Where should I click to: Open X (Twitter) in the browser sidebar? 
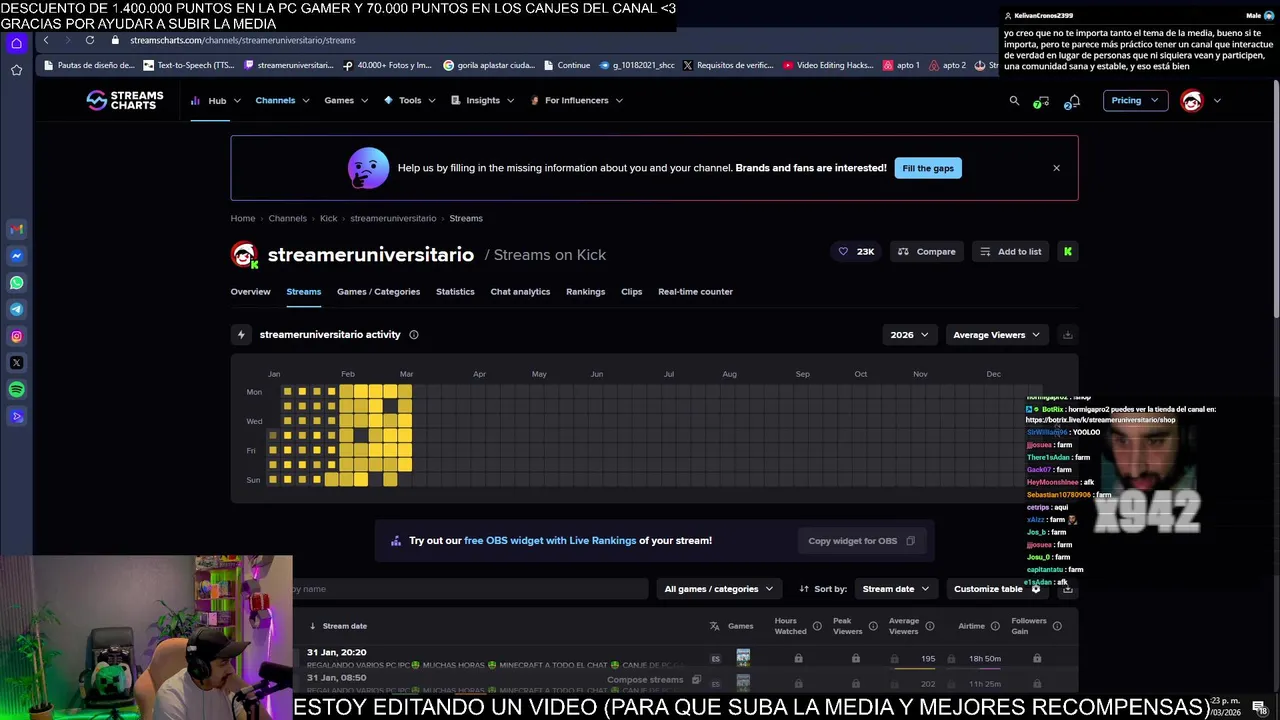[16, 363]
